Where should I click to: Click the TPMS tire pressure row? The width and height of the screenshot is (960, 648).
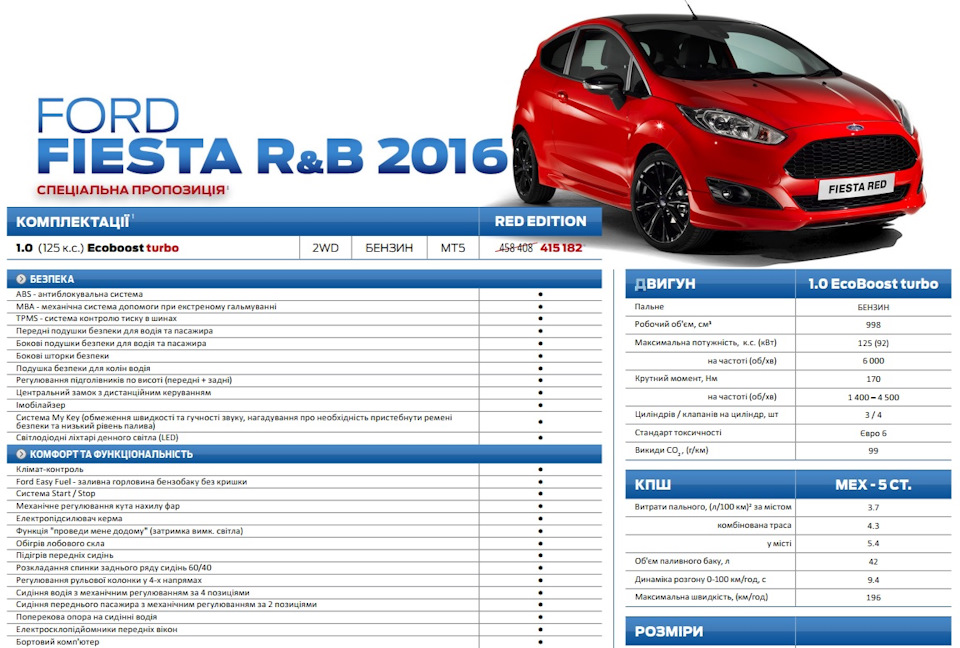point(304,318)
